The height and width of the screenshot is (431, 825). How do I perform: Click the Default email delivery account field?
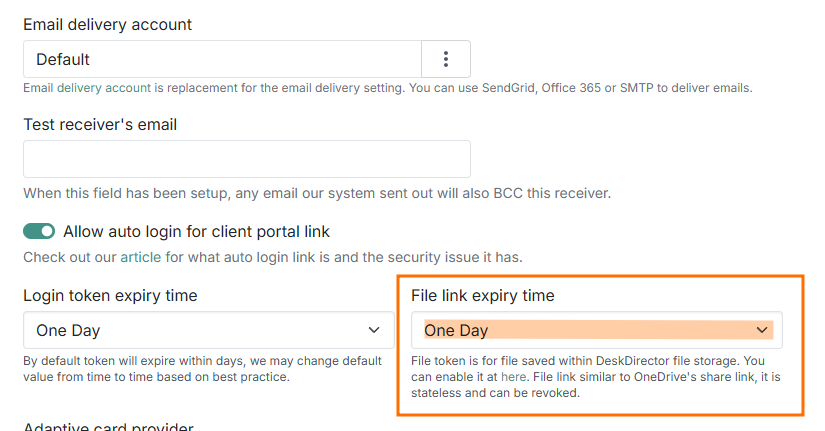click(222, 59)
